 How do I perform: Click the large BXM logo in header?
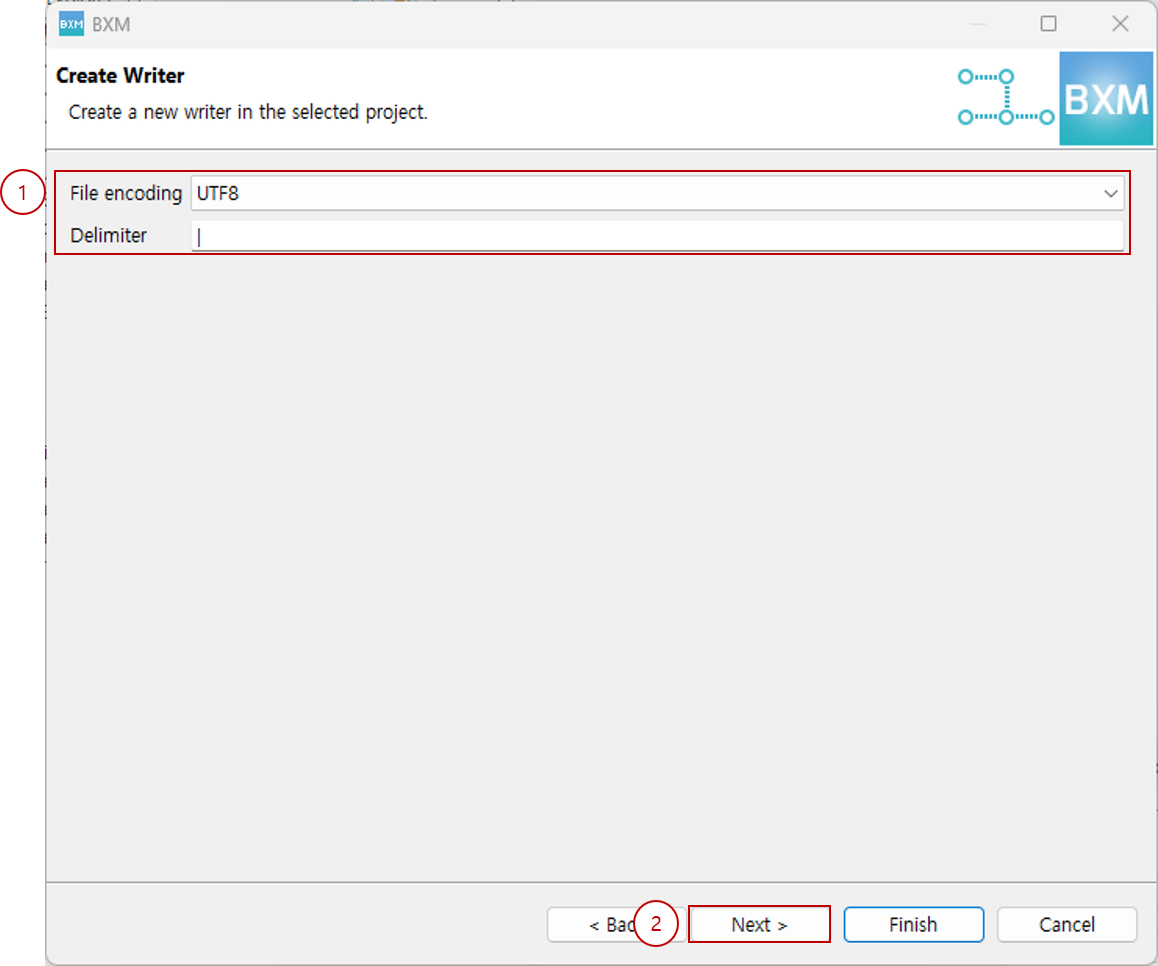(x=1105, y=100)
